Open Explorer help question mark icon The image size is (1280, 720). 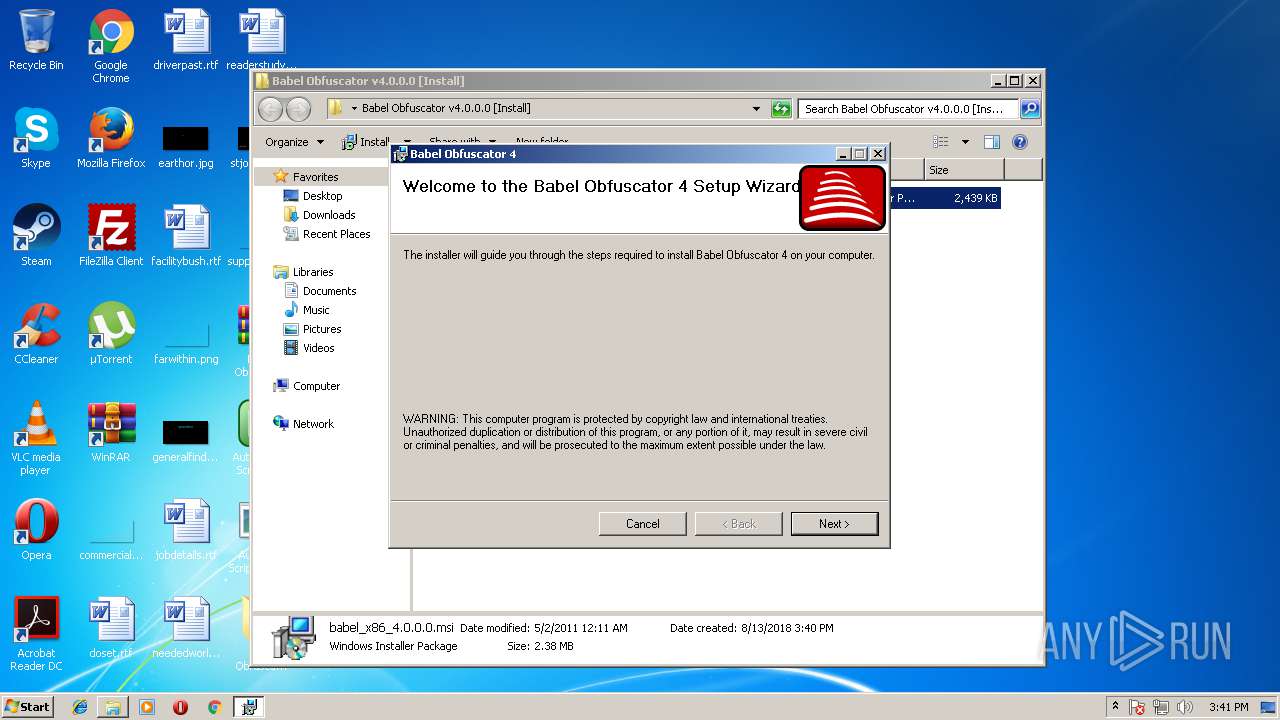pyautogui.click(x=1020, y=142)
